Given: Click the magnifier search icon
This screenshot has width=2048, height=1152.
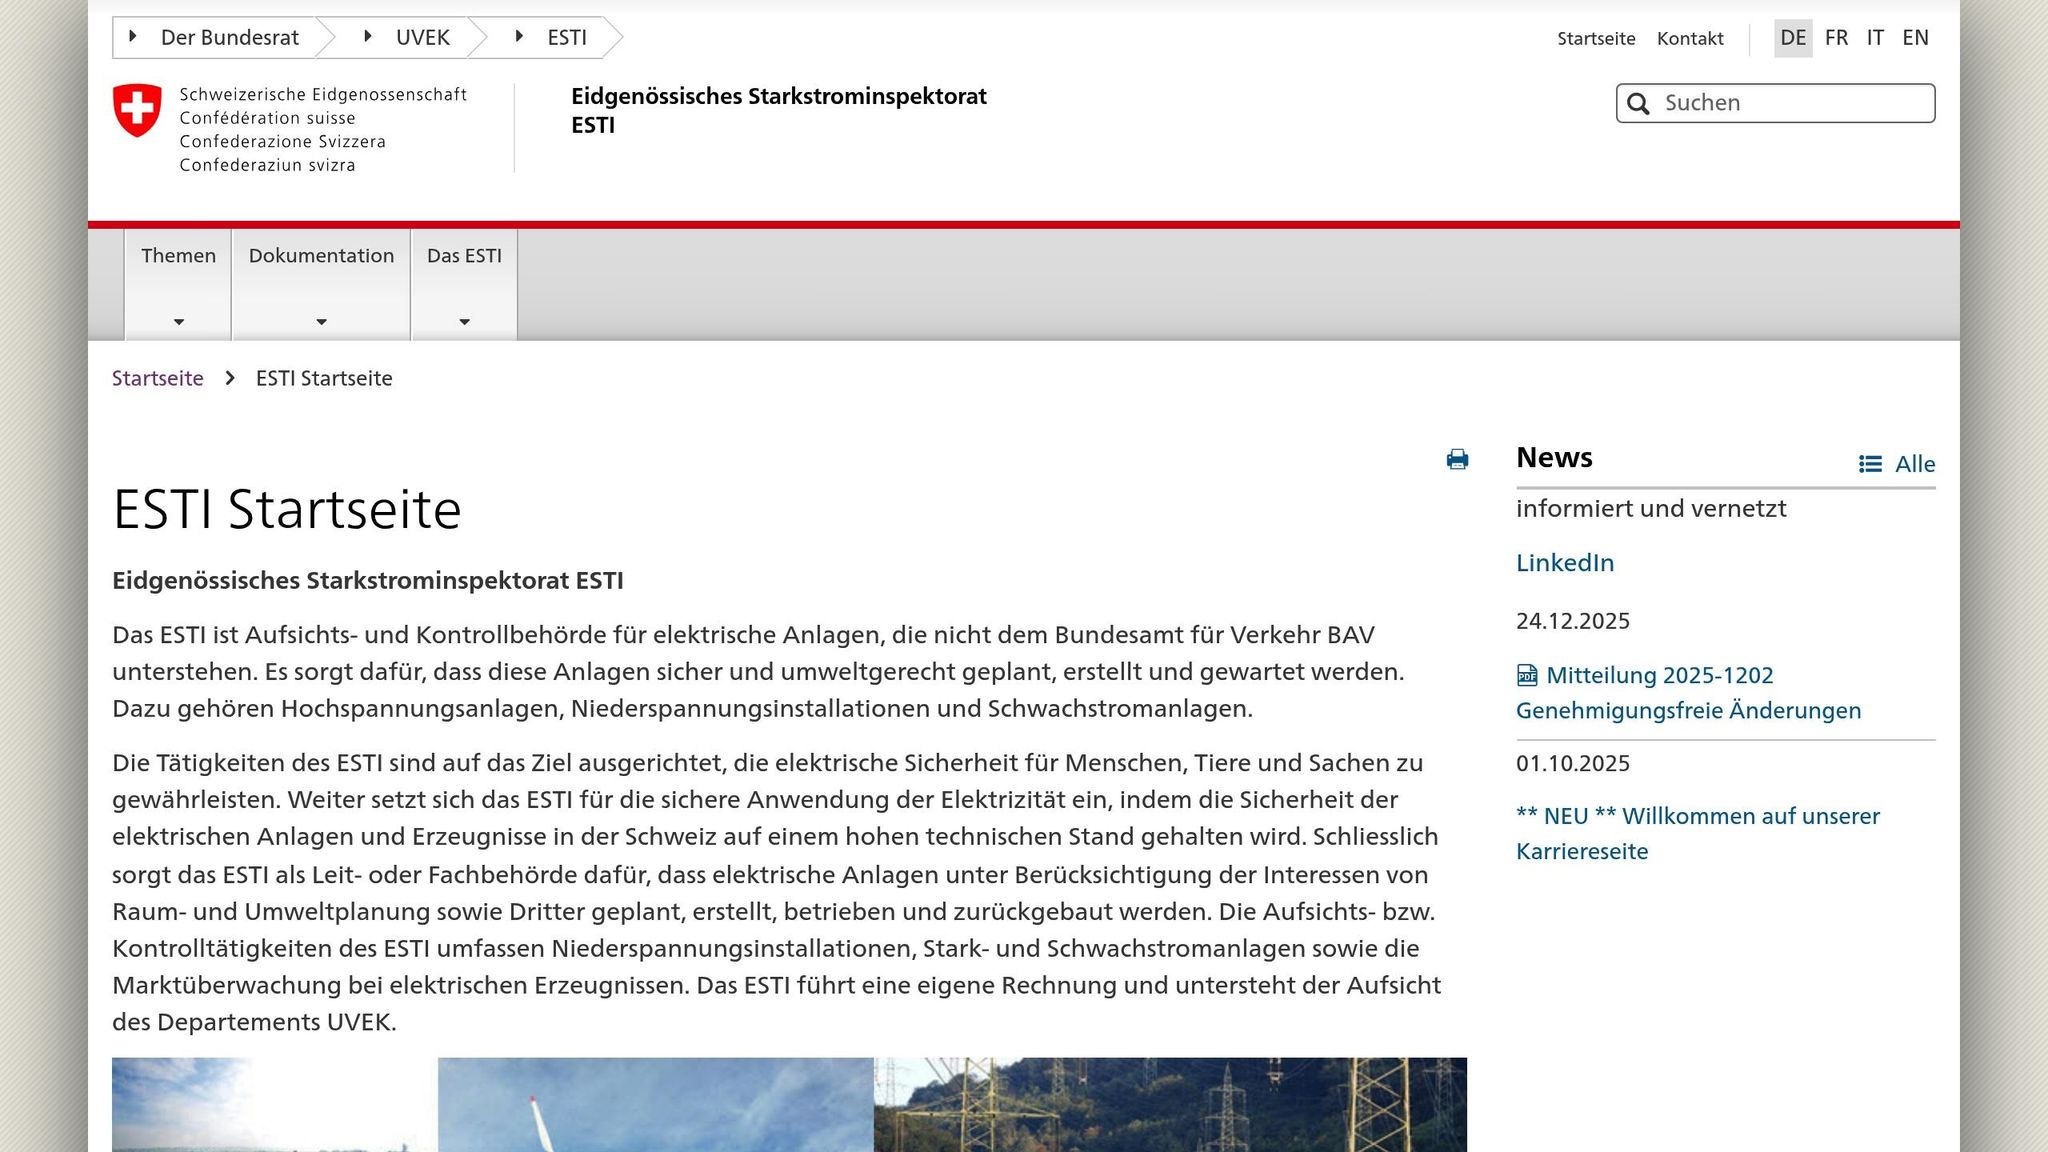Looking at the screenshot, I should pos(1638,104).
